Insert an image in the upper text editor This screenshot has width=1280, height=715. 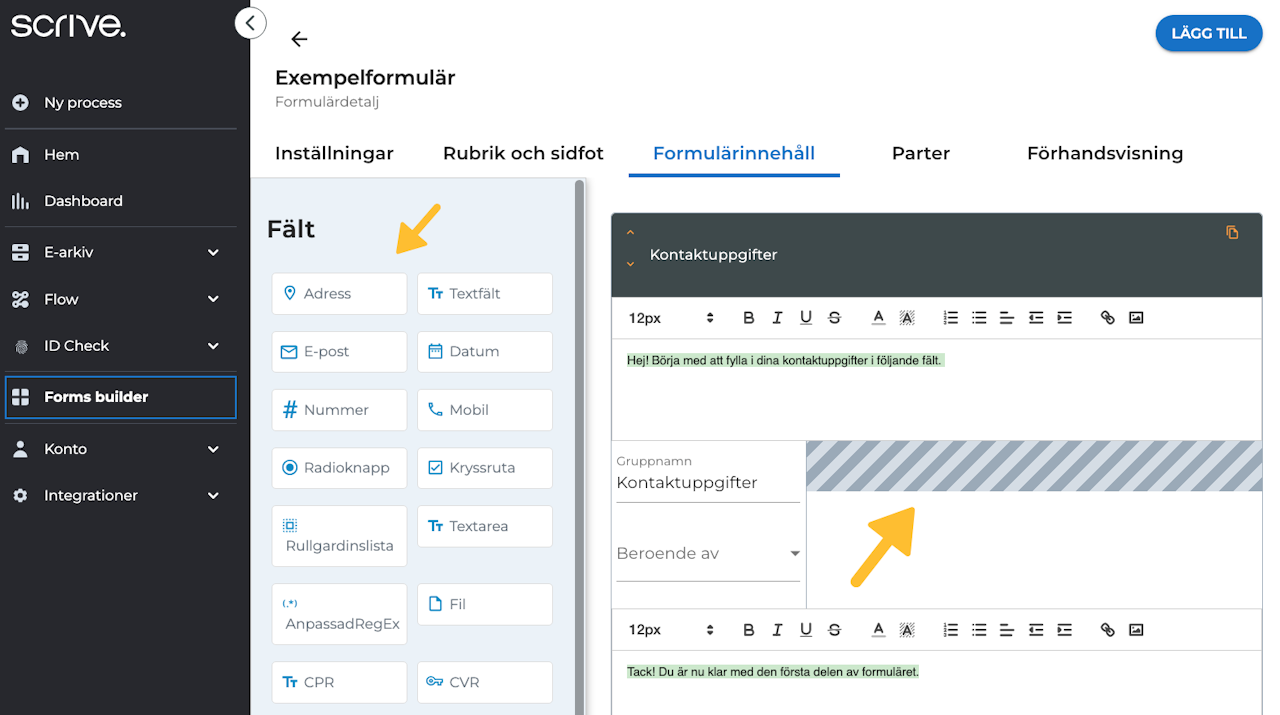(x=1136, y=318)
